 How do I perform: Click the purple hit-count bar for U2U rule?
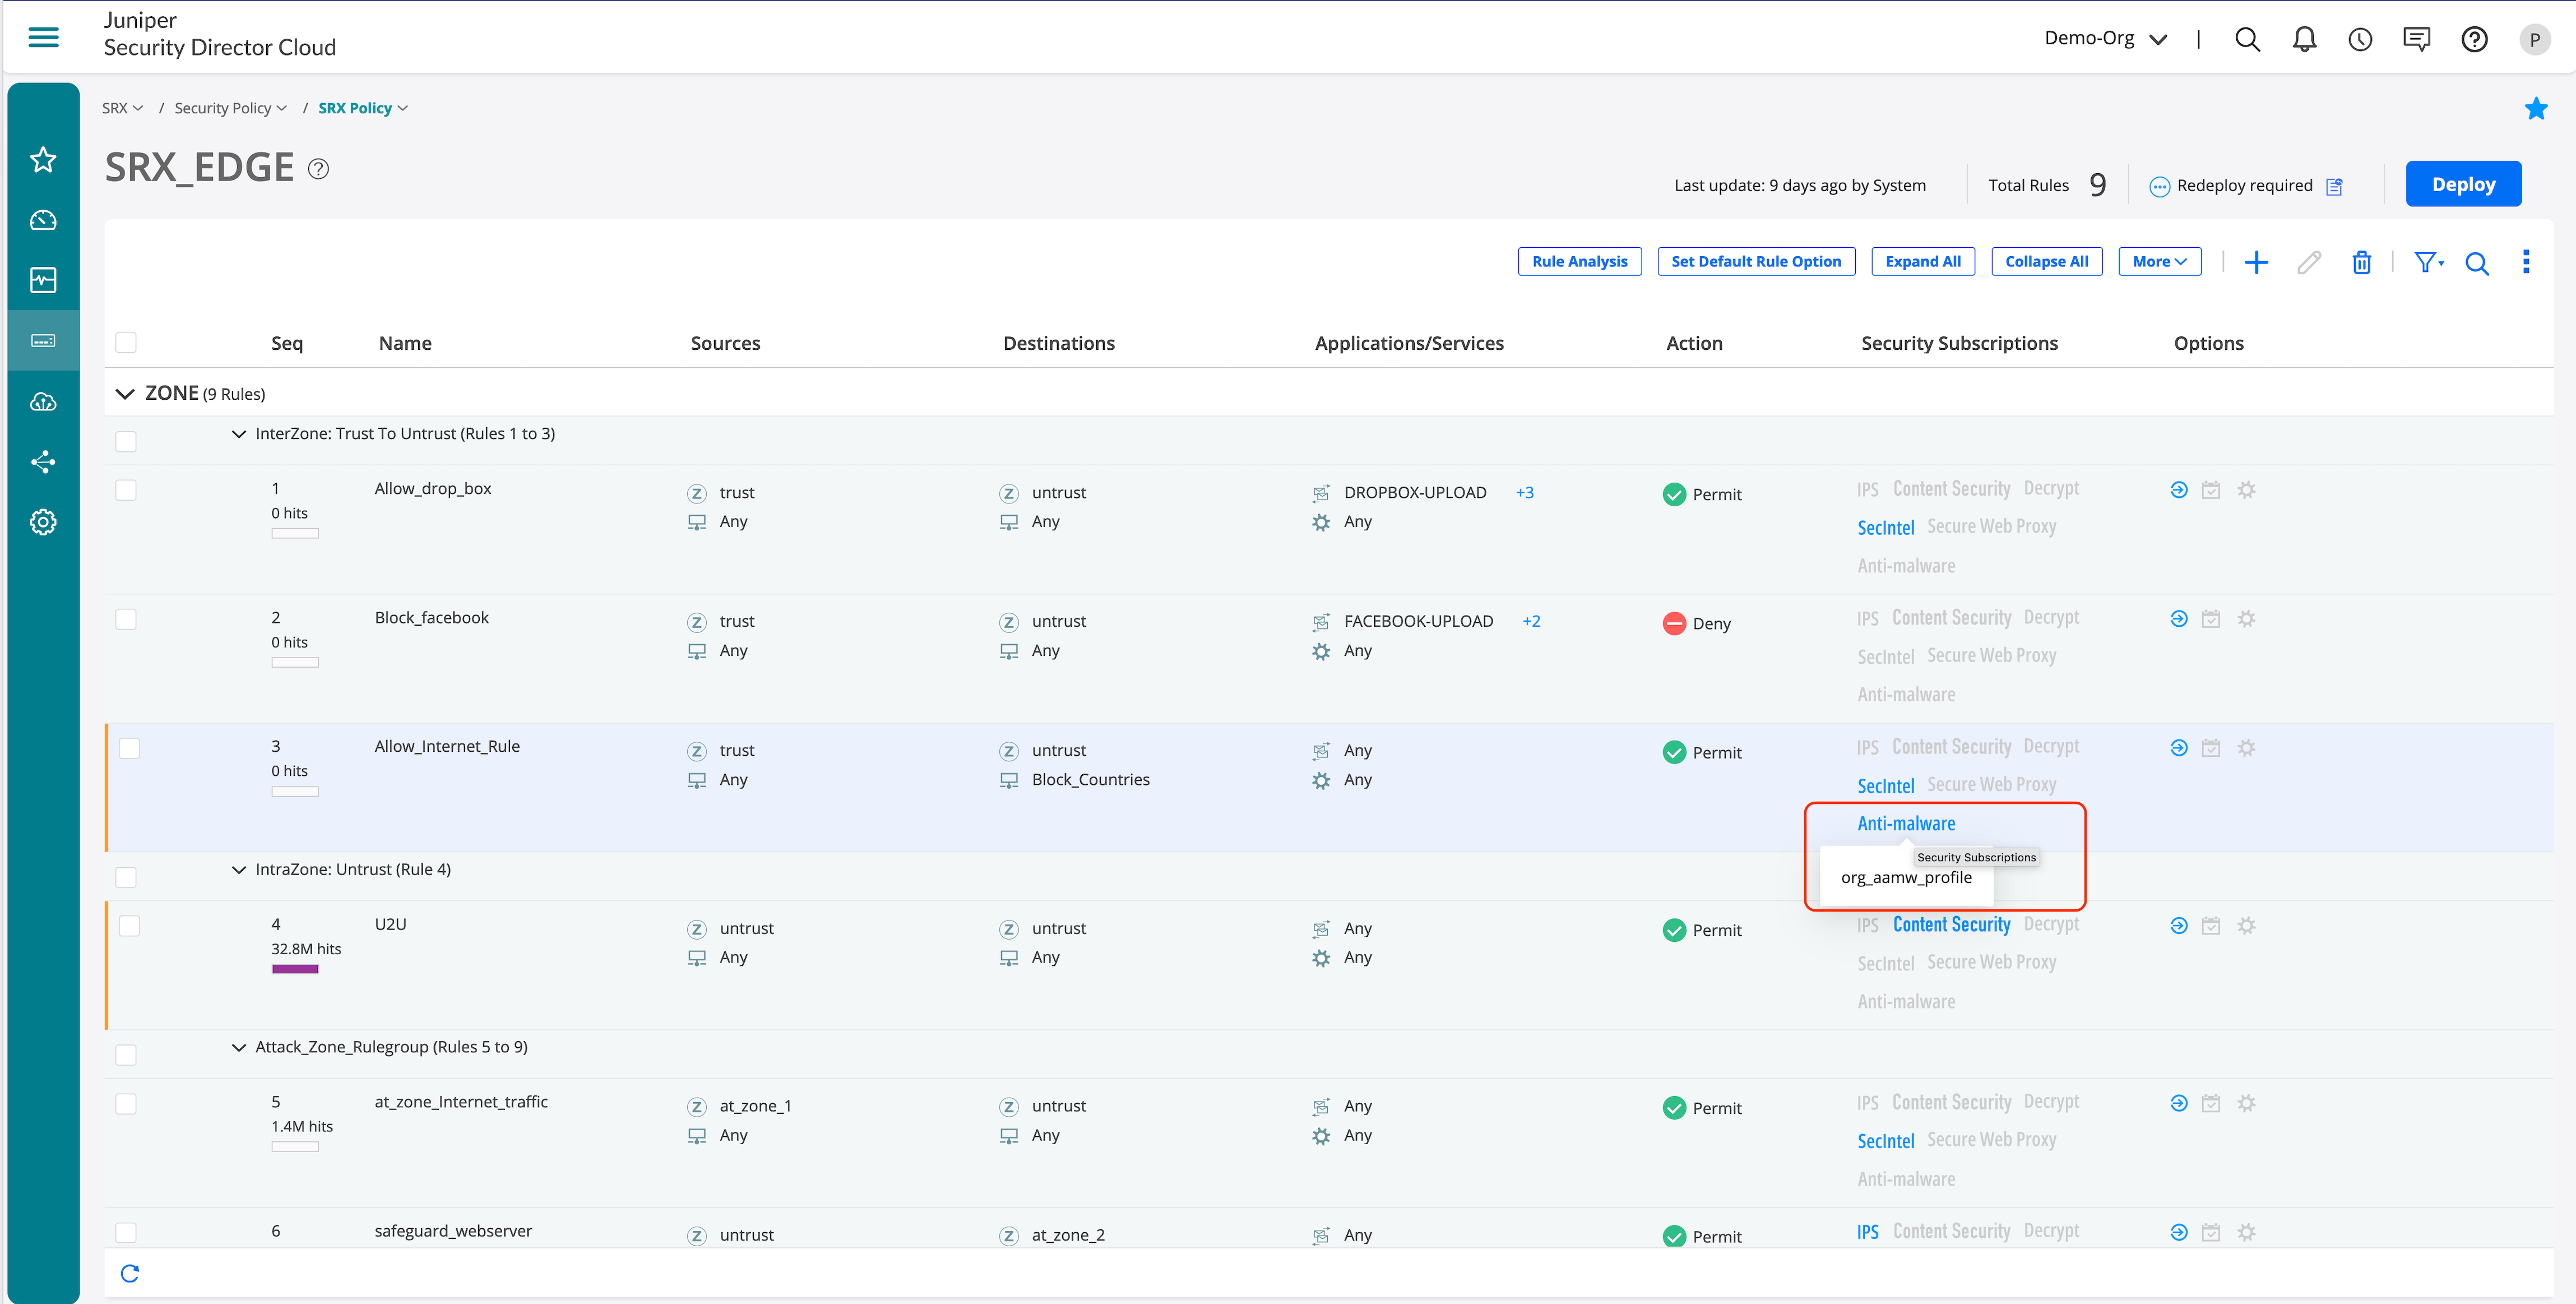click(x=295, y=969)
